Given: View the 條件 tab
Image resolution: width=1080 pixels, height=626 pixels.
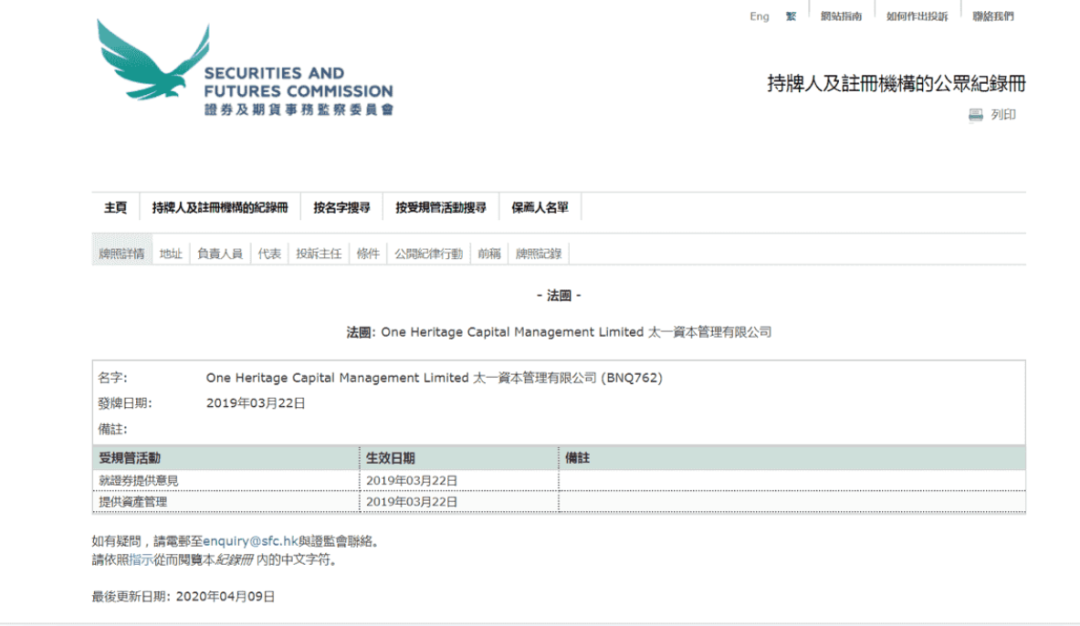Looking at the screenshot, I should click(x=368, y=254).
